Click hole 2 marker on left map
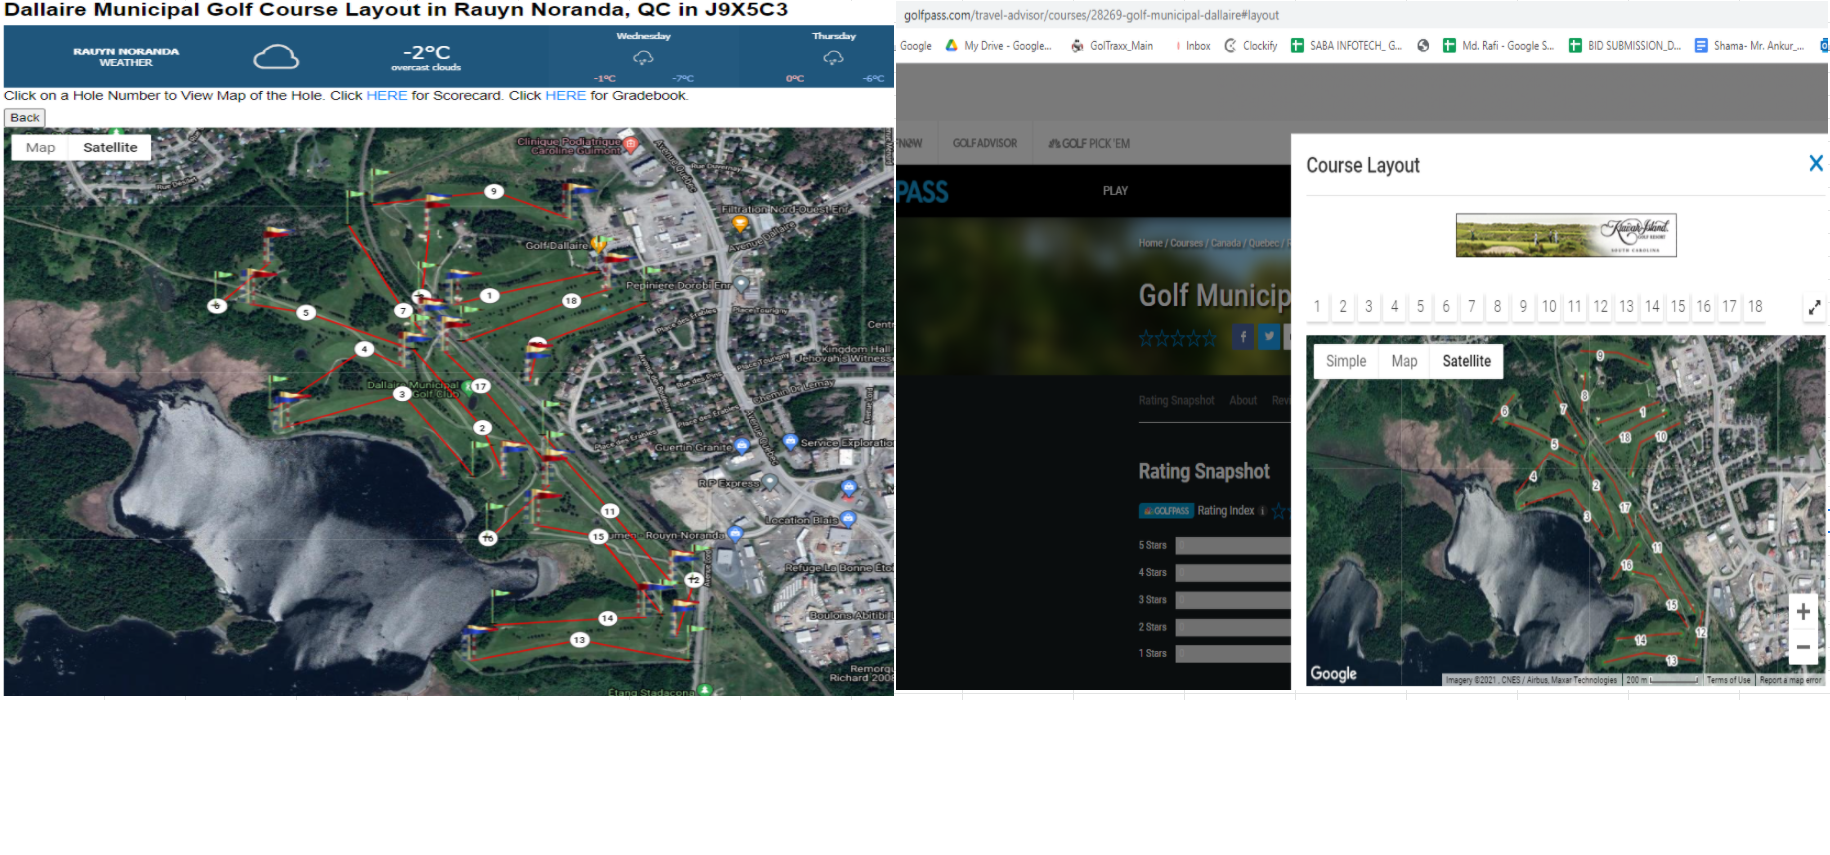The height and width of the screenshot is (855, 1830). [483, 428]
